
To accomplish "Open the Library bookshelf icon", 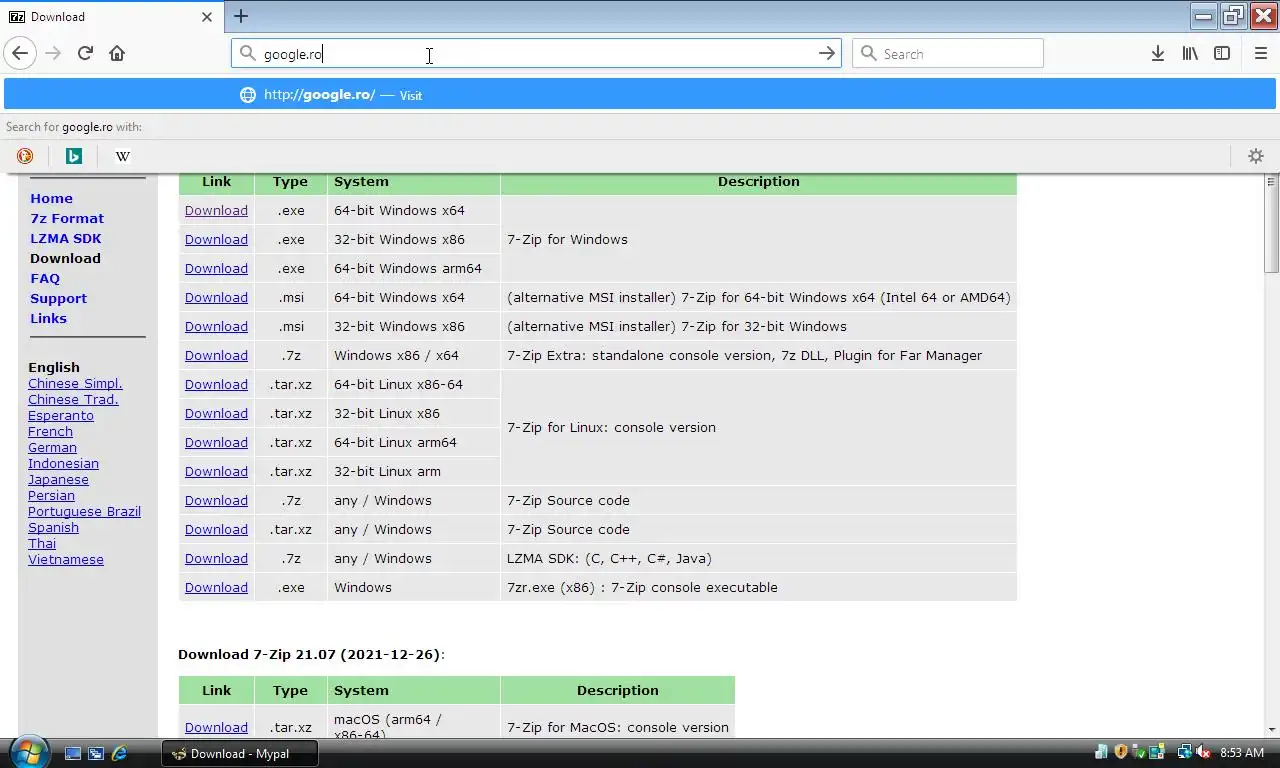I will click(x=1190, y=53).
